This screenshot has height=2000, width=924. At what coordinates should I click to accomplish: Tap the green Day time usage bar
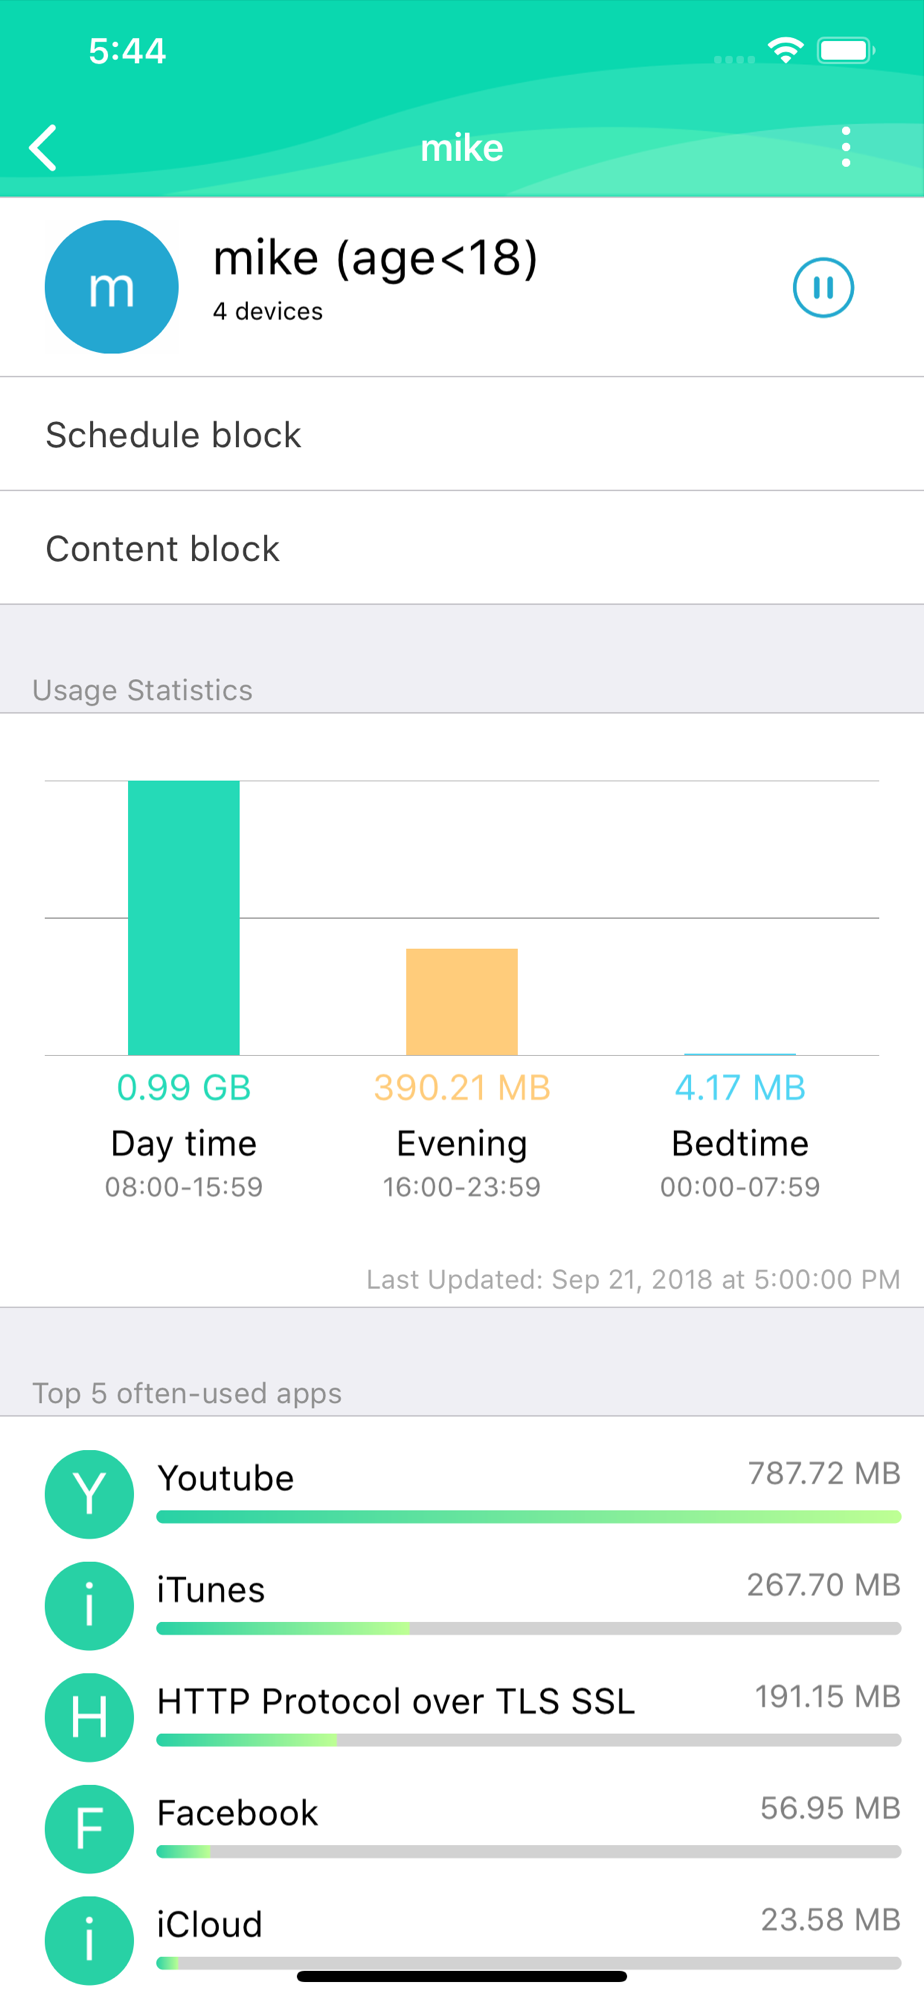(x=184, y=917)
